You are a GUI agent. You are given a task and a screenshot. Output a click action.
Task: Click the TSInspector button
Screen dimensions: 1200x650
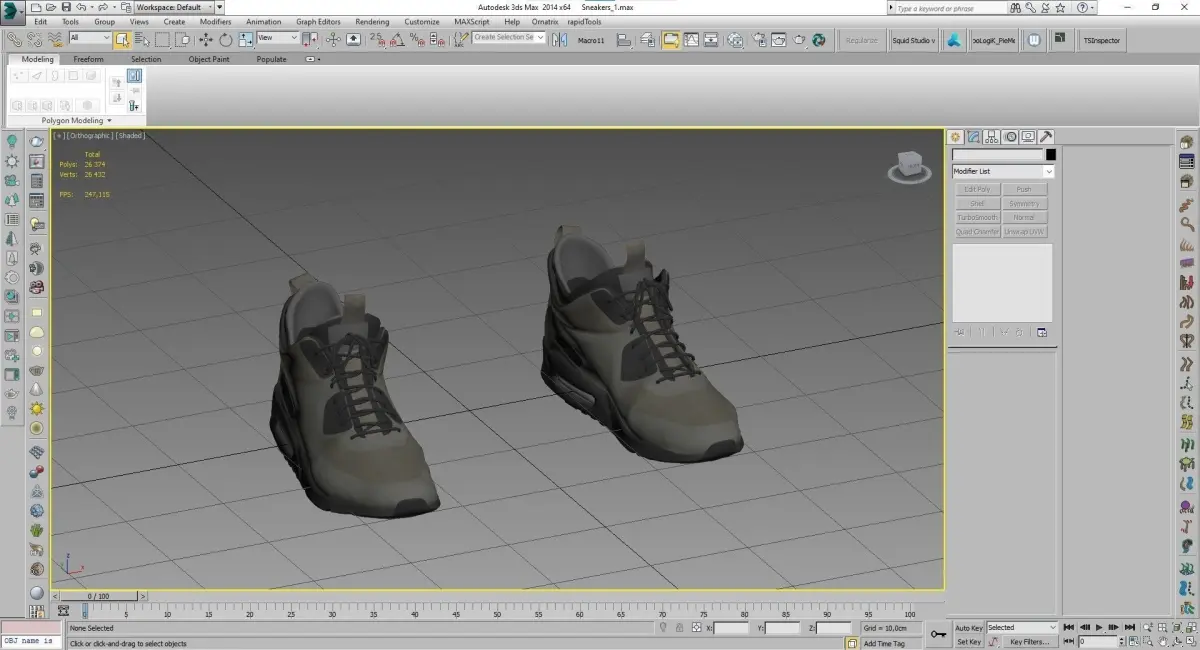(1102, 40)
